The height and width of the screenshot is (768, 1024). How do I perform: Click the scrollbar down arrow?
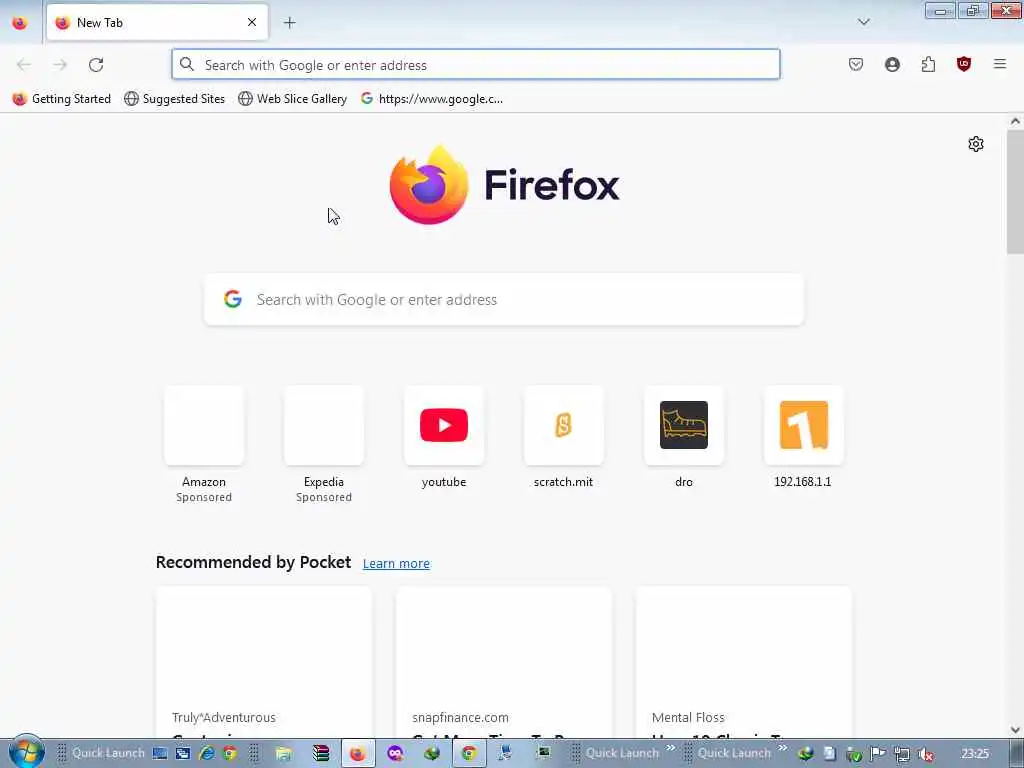point(1015,729)
